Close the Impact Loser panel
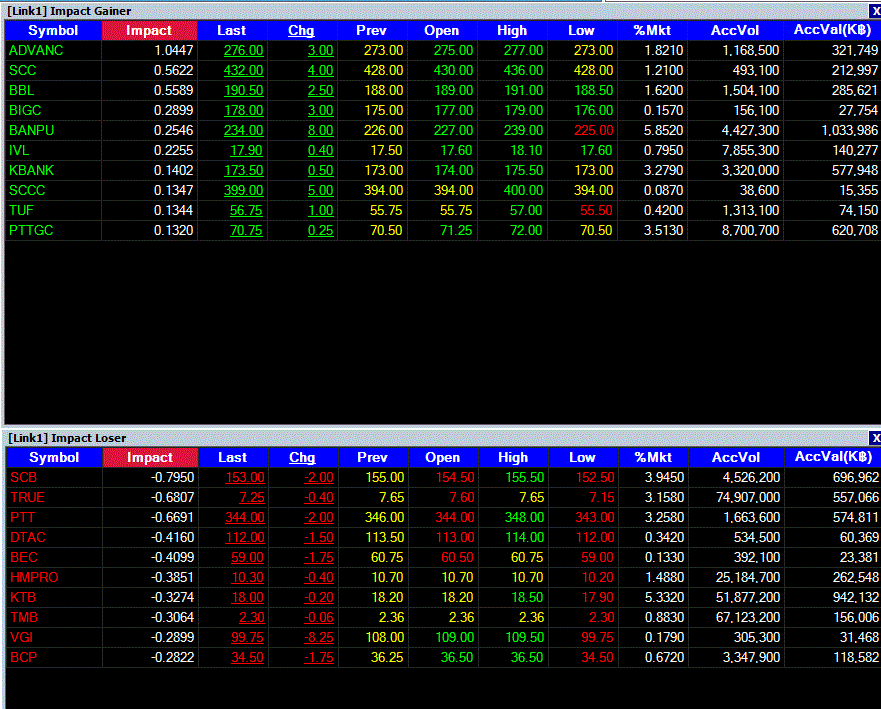 (875, 438)
